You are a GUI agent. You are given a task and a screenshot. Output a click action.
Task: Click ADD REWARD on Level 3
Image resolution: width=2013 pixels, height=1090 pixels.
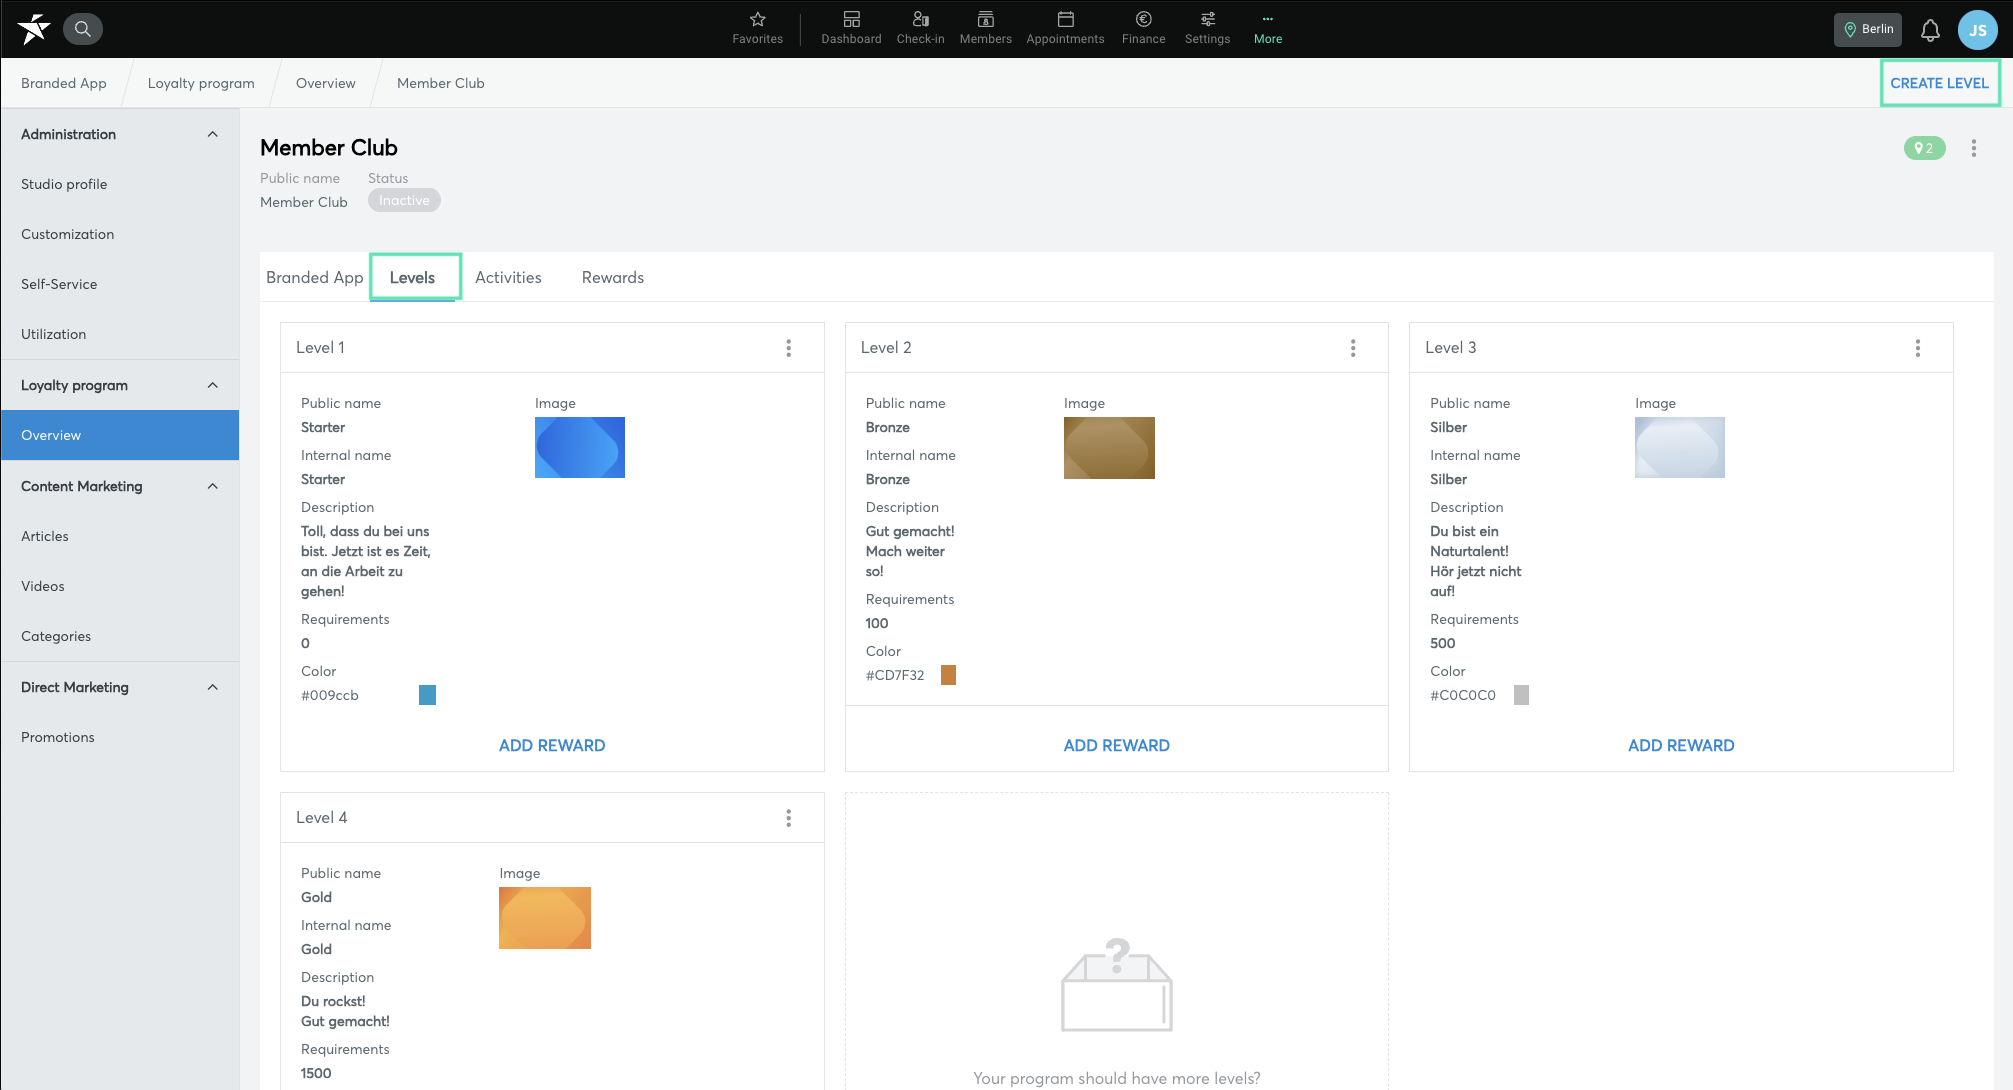pyautogui.click(x=1681, y=745)
